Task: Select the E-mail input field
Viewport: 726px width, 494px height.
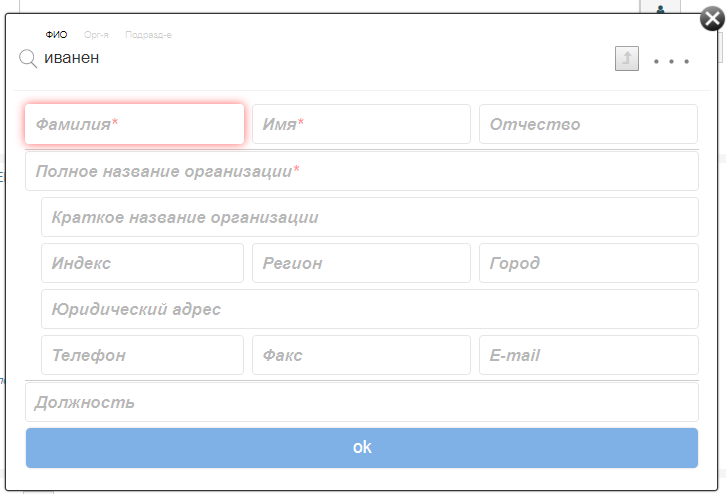Action: (x=588, y=355)
